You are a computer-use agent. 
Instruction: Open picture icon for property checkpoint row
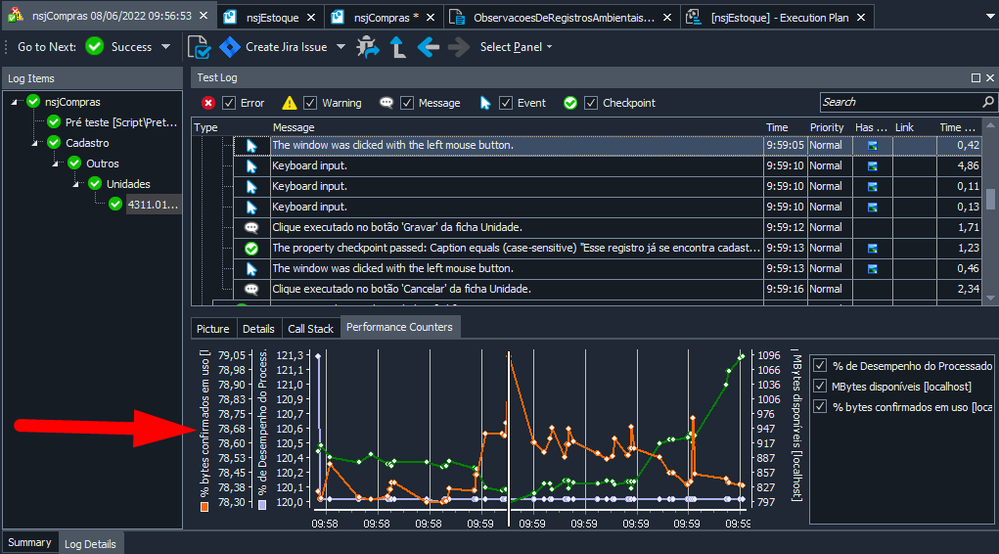pos(872,248)
